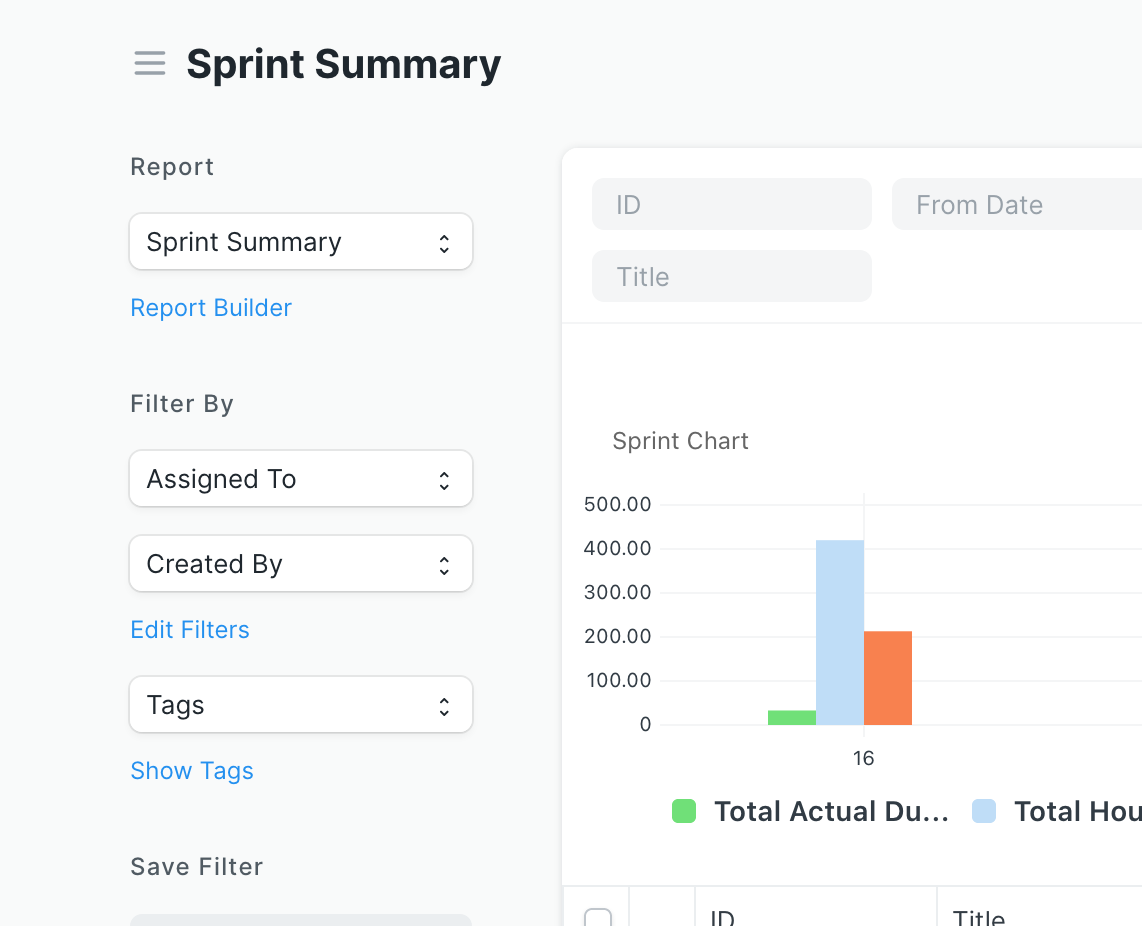Viewport: 1142px width, 926px height.
Task: Click the Title search input field
Action: click(731, 276)
